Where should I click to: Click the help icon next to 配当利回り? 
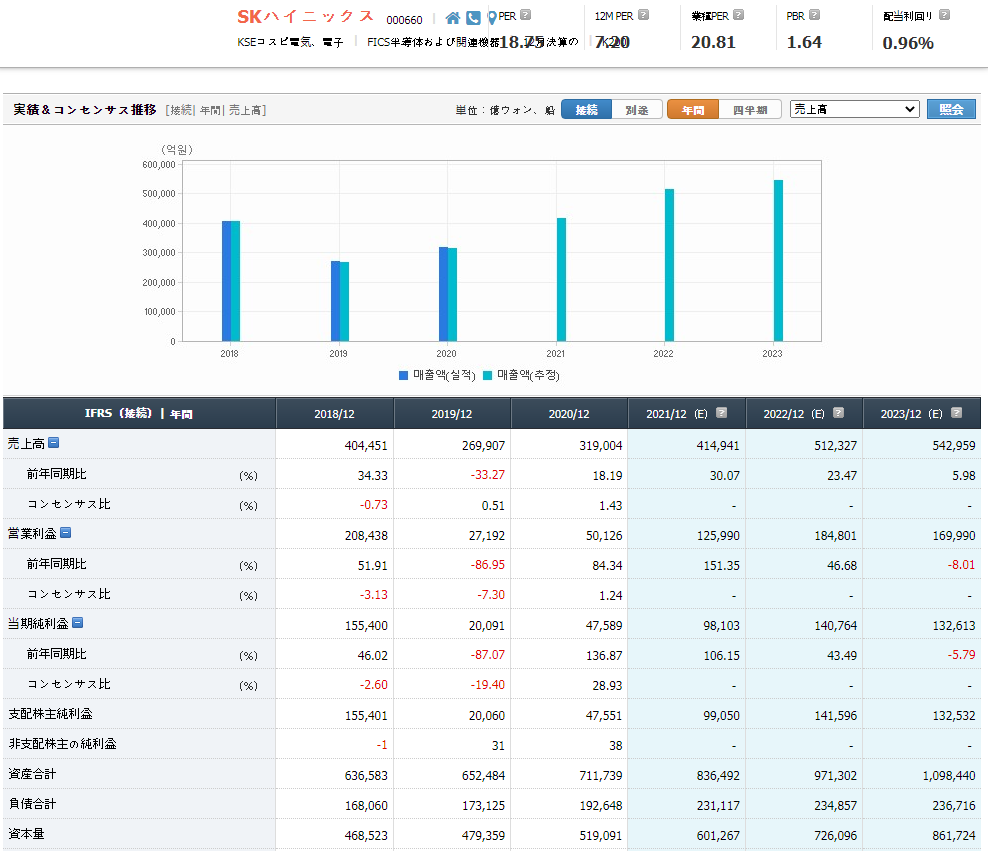click(944, 15)
